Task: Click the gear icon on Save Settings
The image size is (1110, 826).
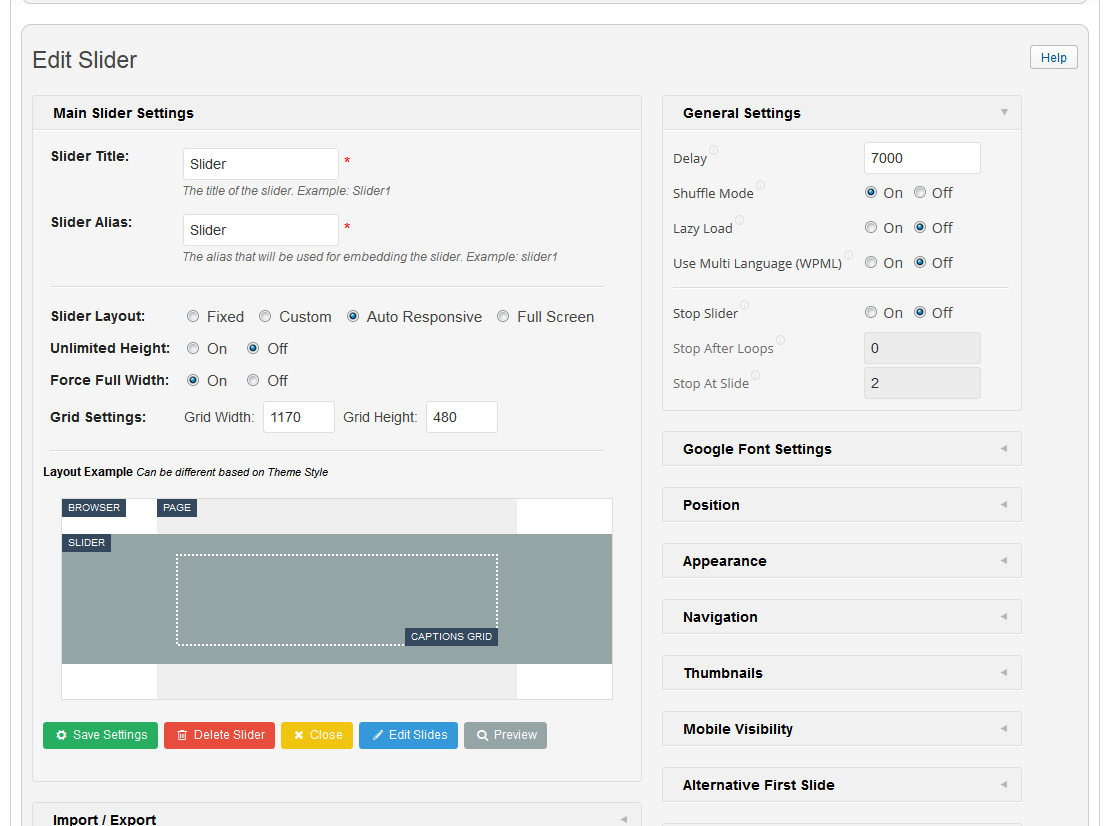Action: pyautogui.click(x=62, y=735)
